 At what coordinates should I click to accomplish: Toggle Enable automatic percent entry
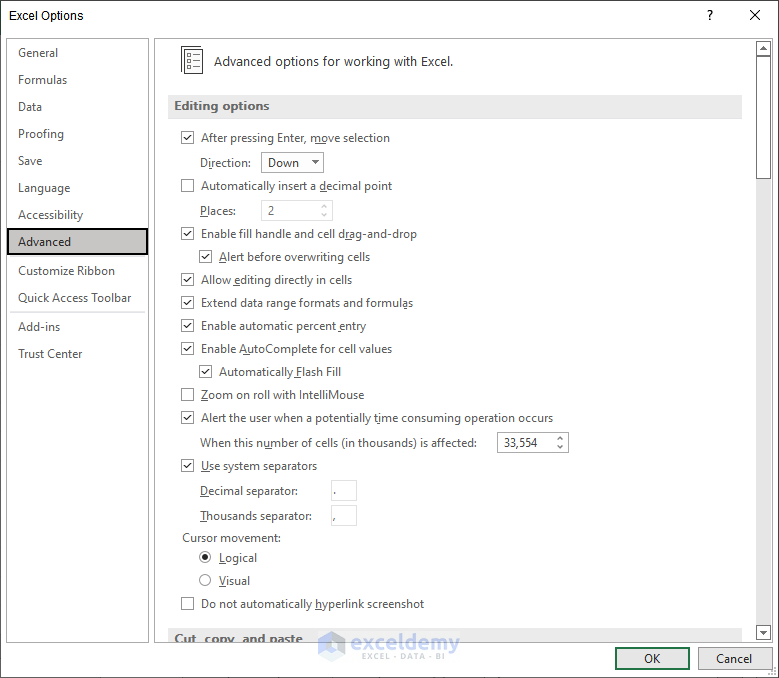pos(187,326)
